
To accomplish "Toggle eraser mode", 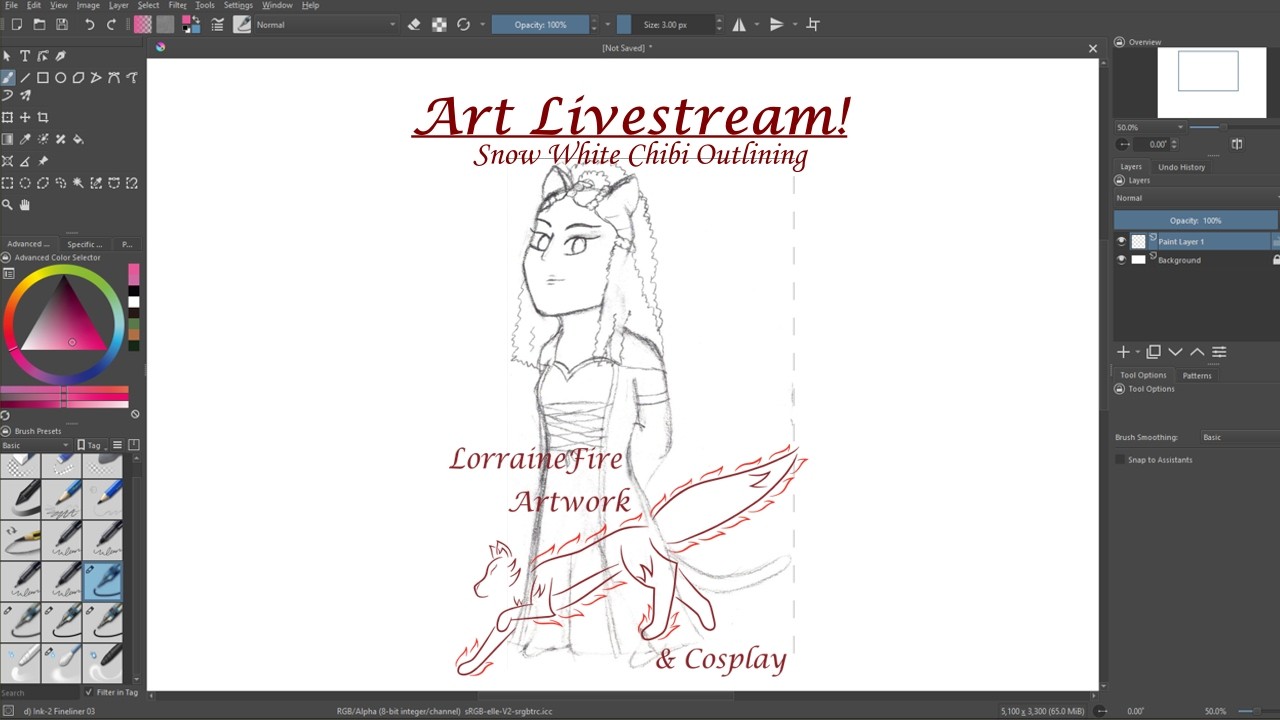I will [415, 24].
